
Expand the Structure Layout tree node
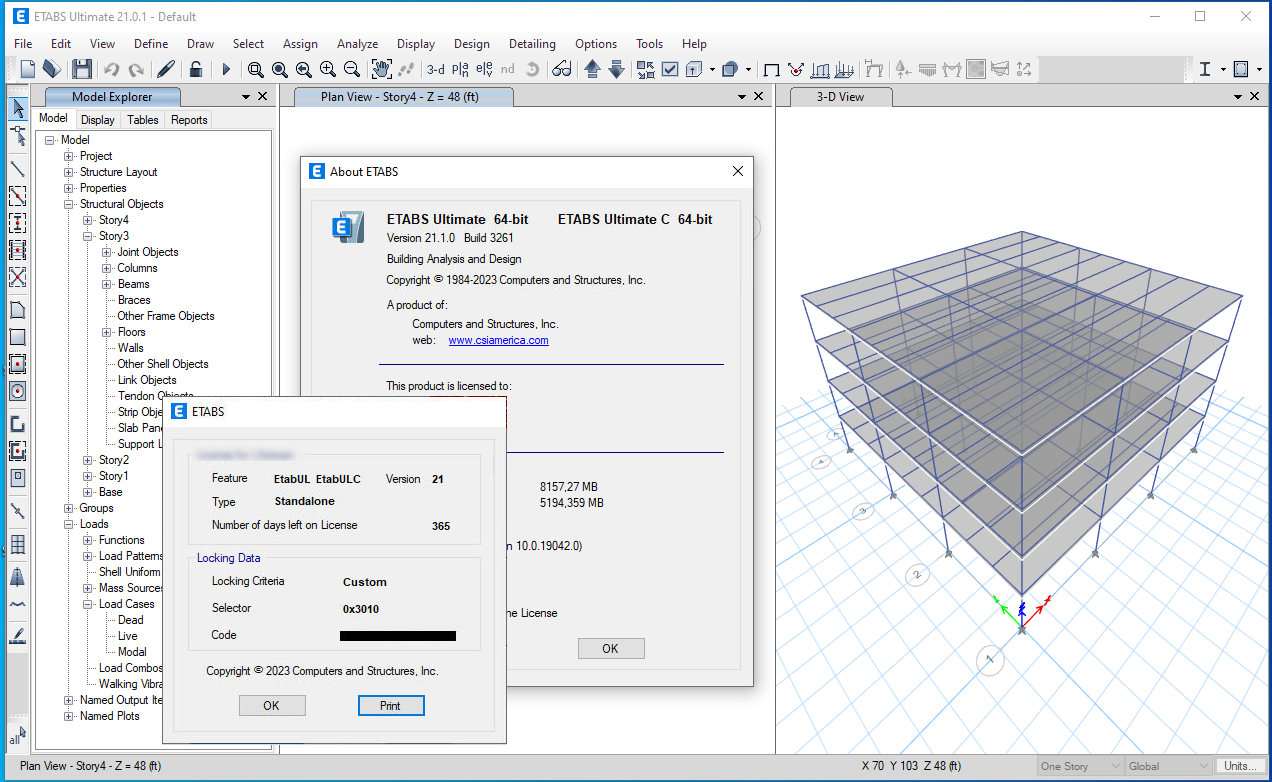(x=69, y=172)
